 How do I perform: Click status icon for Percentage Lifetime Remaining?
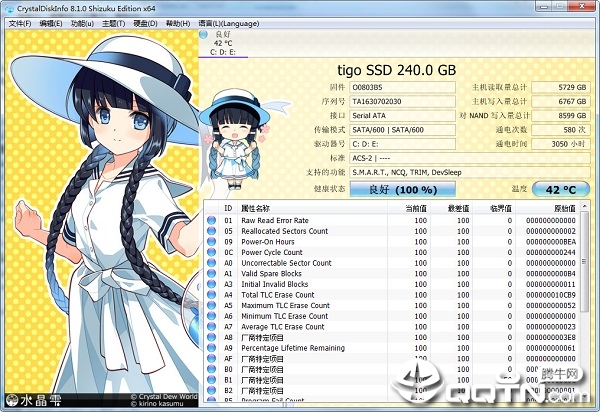pos(211,348)
